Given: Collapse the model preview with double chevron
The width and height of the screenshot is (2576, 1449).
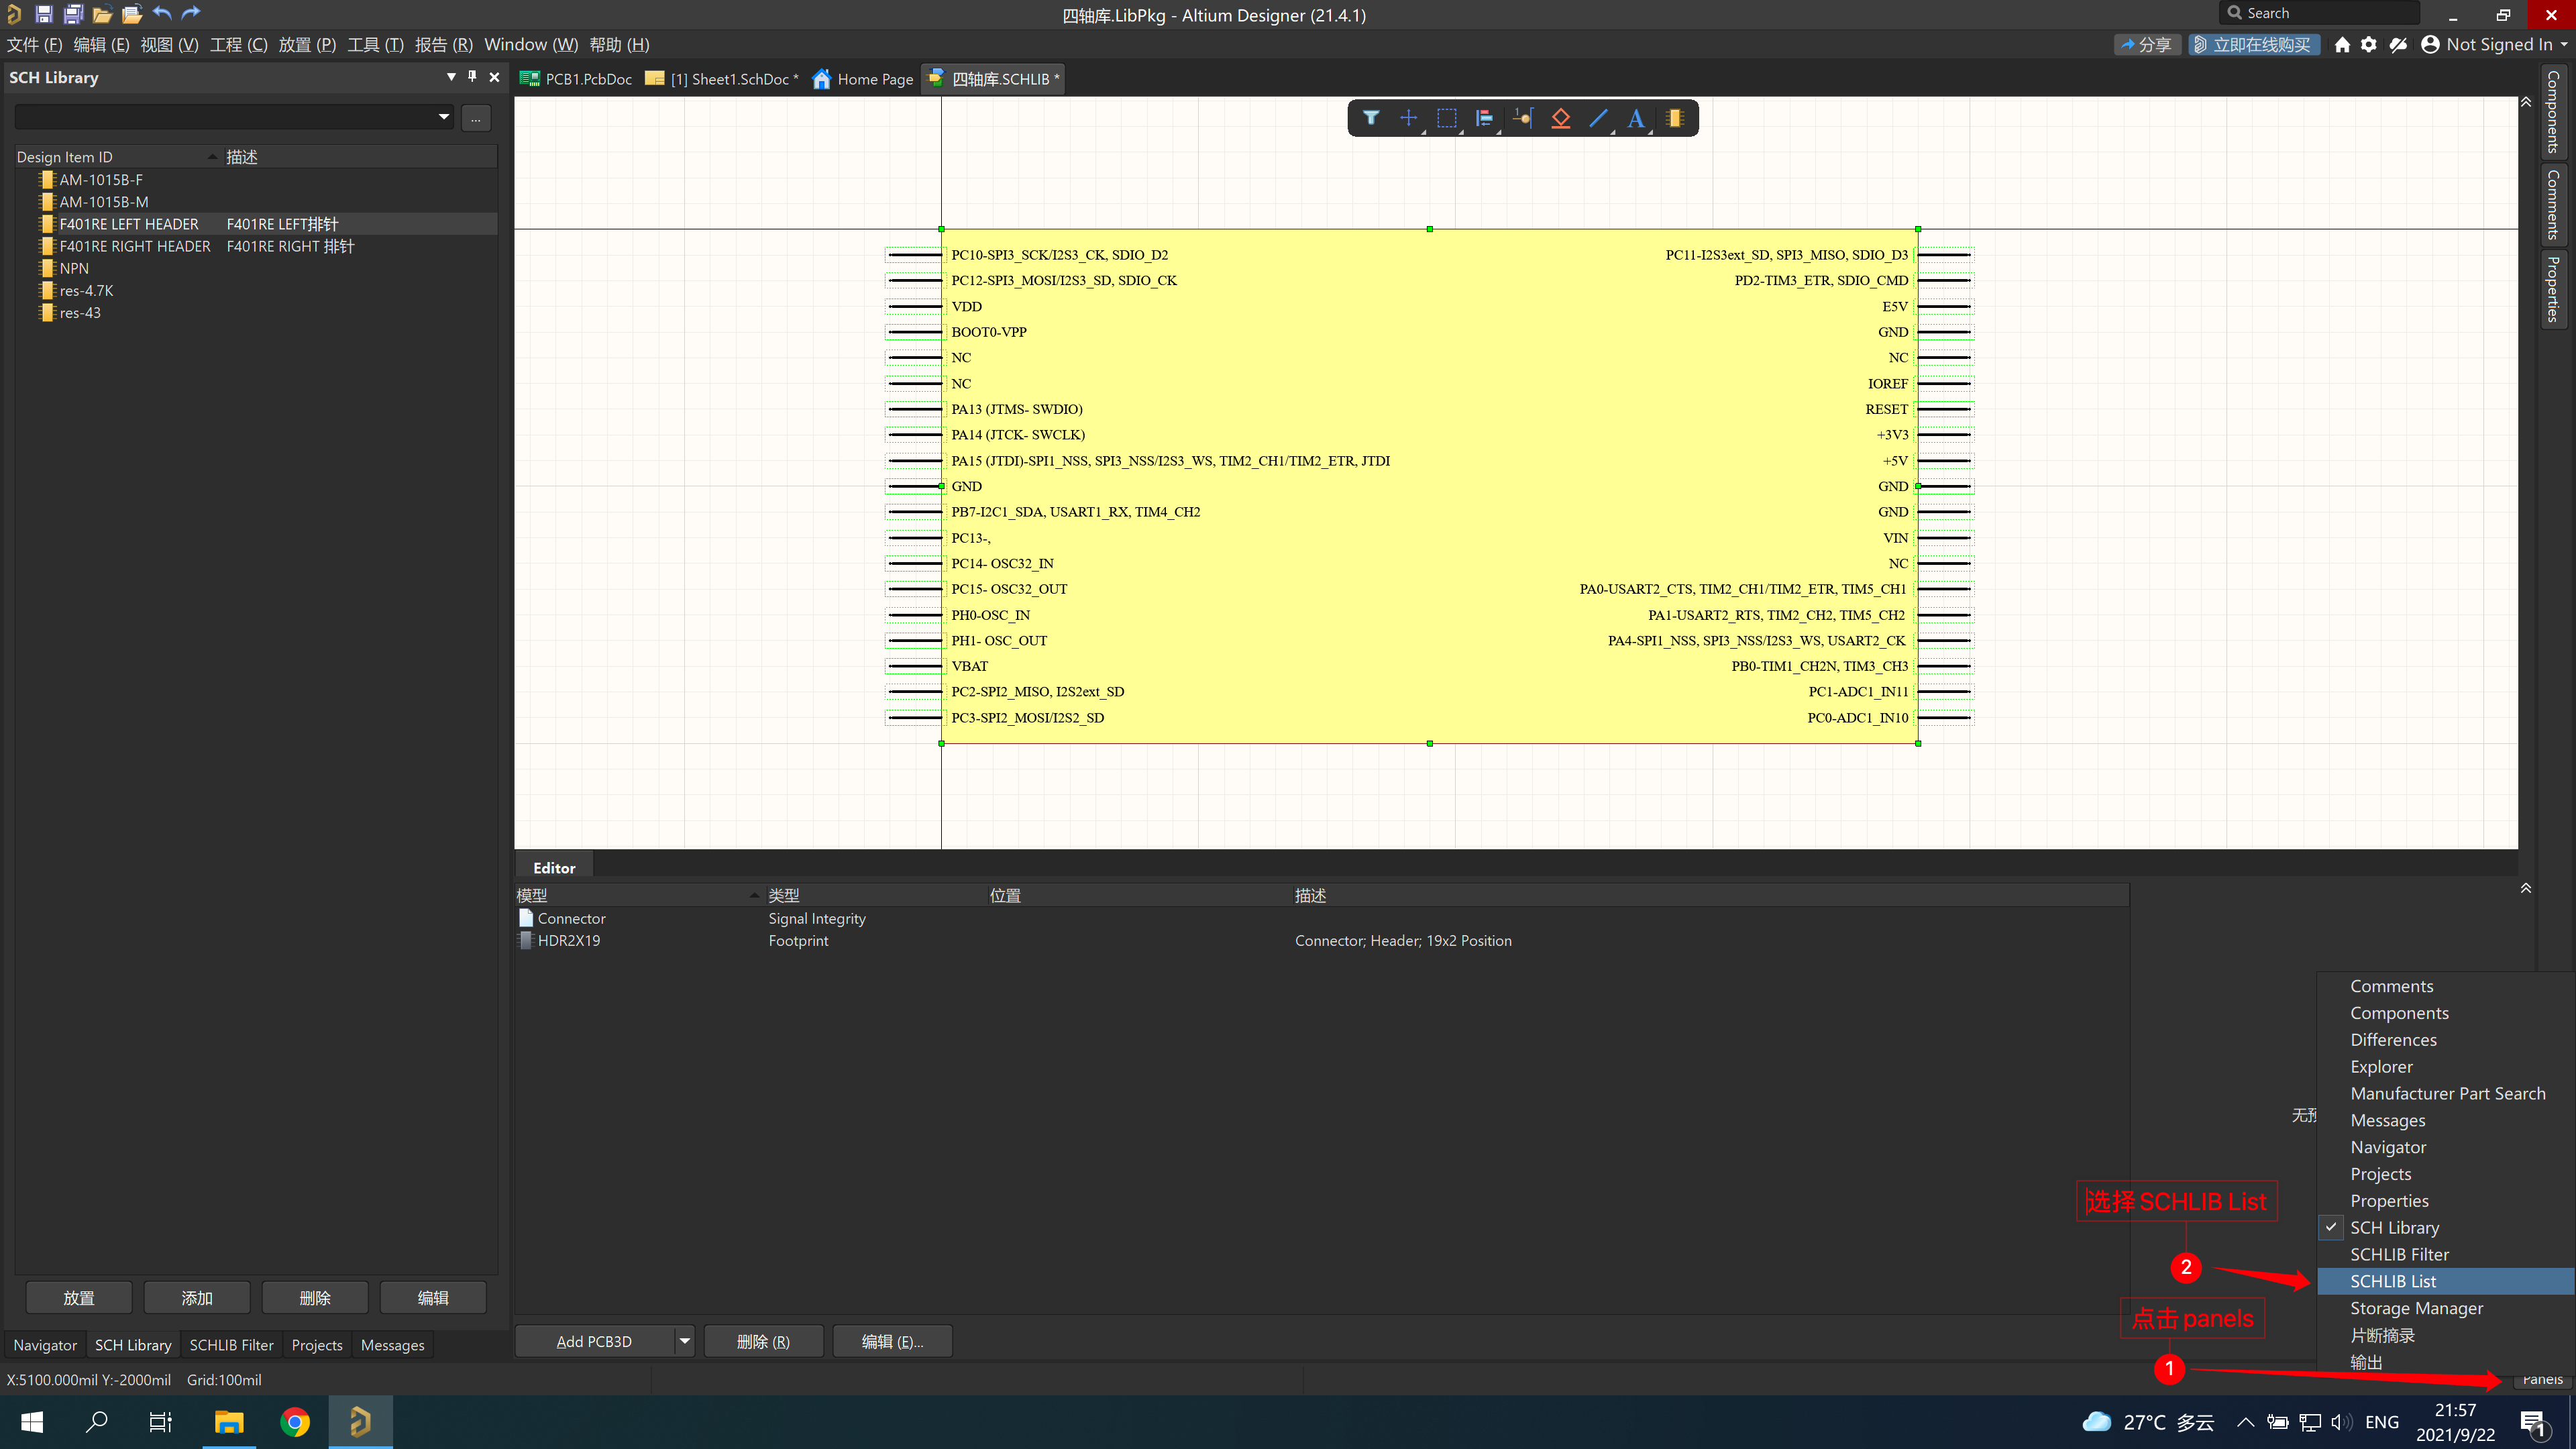Looking at the screenshot, I should tap(2525, 888).
